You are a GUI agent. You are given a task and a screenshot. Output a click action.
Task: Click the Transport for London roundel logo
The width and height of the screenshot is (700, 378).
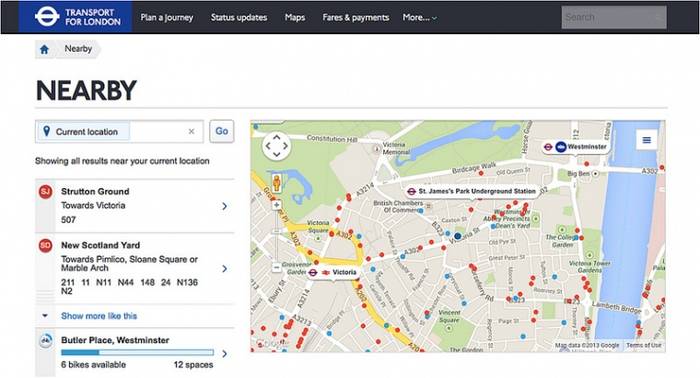coord(47,17)
